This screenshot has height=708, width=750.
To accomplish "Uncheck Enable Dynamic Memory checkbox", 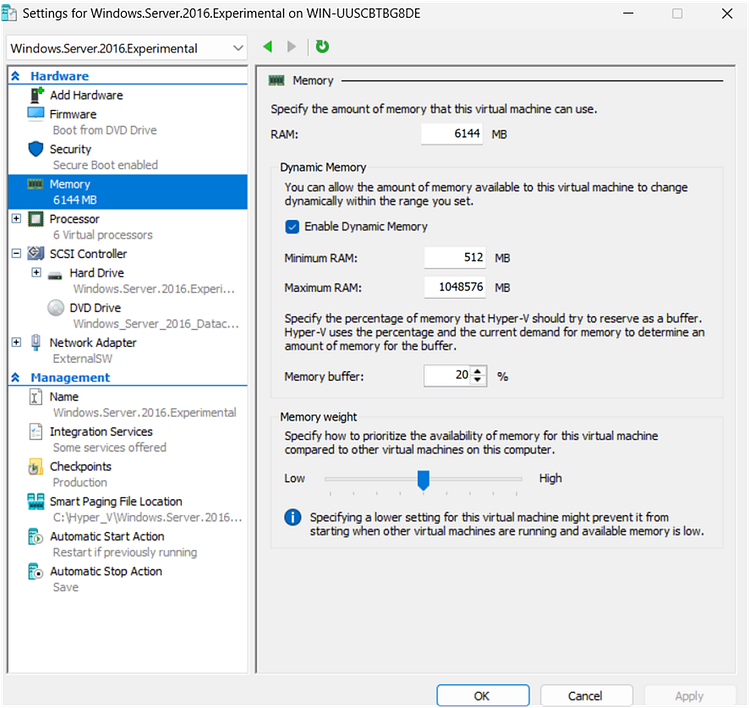I will pos(292,227).
